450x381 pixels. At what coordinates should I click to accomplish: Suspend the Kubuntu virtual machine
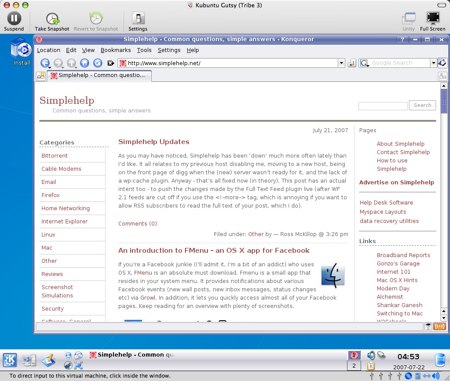point(14,21)
